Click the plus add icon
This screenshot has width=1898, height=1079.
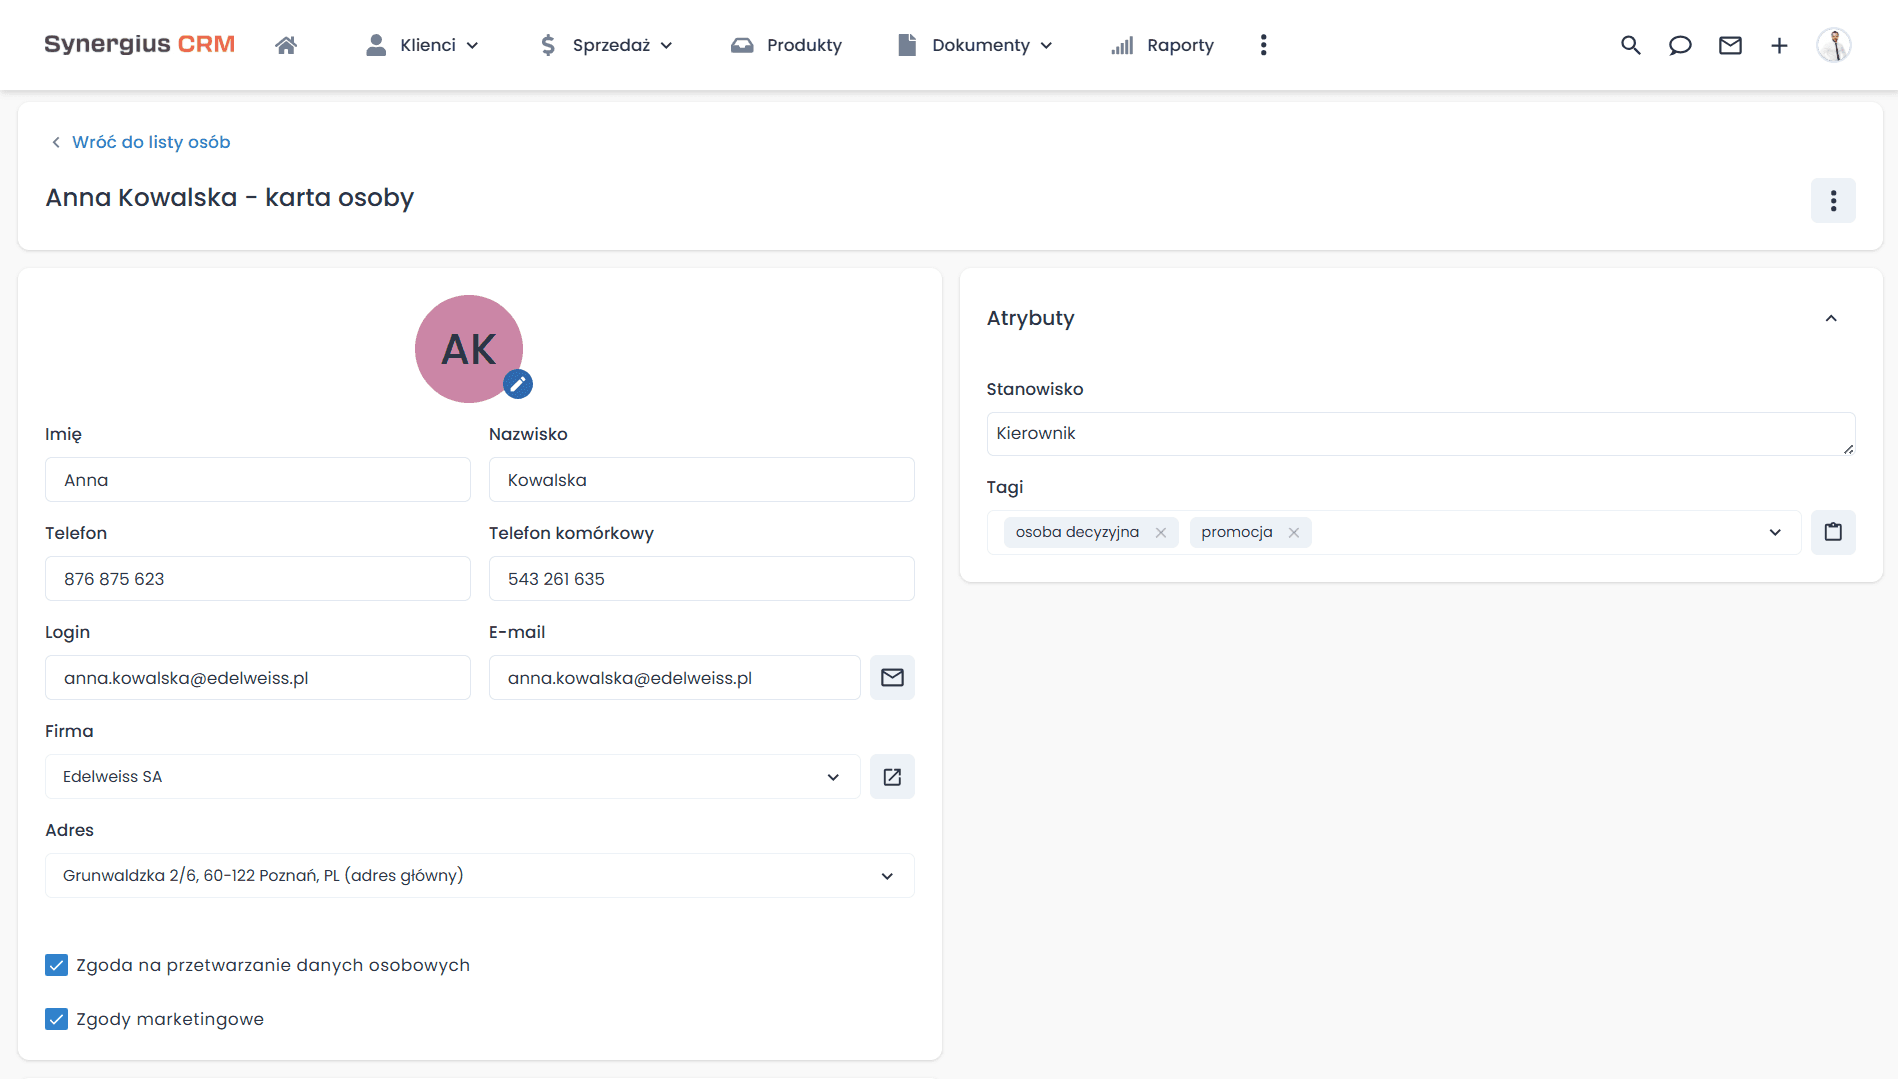1779,45
